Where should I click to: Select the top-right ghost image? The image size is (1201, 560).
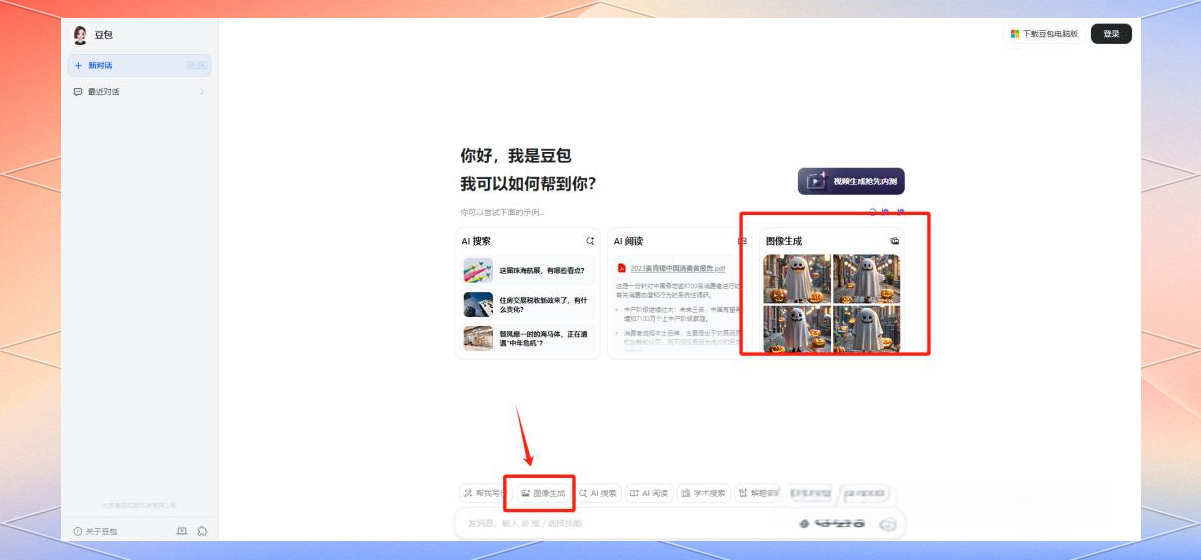tap(866, 279)
